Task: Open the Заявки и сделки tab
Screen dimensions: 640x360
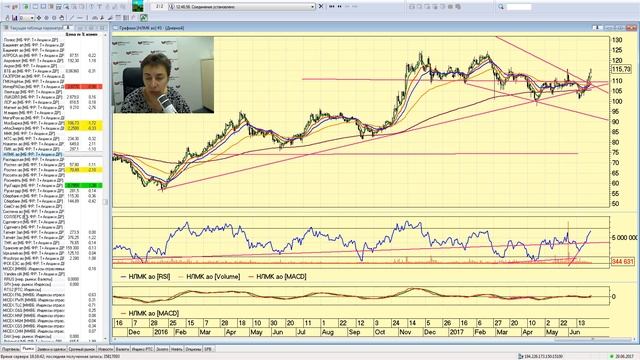Action: coord(51,349)
